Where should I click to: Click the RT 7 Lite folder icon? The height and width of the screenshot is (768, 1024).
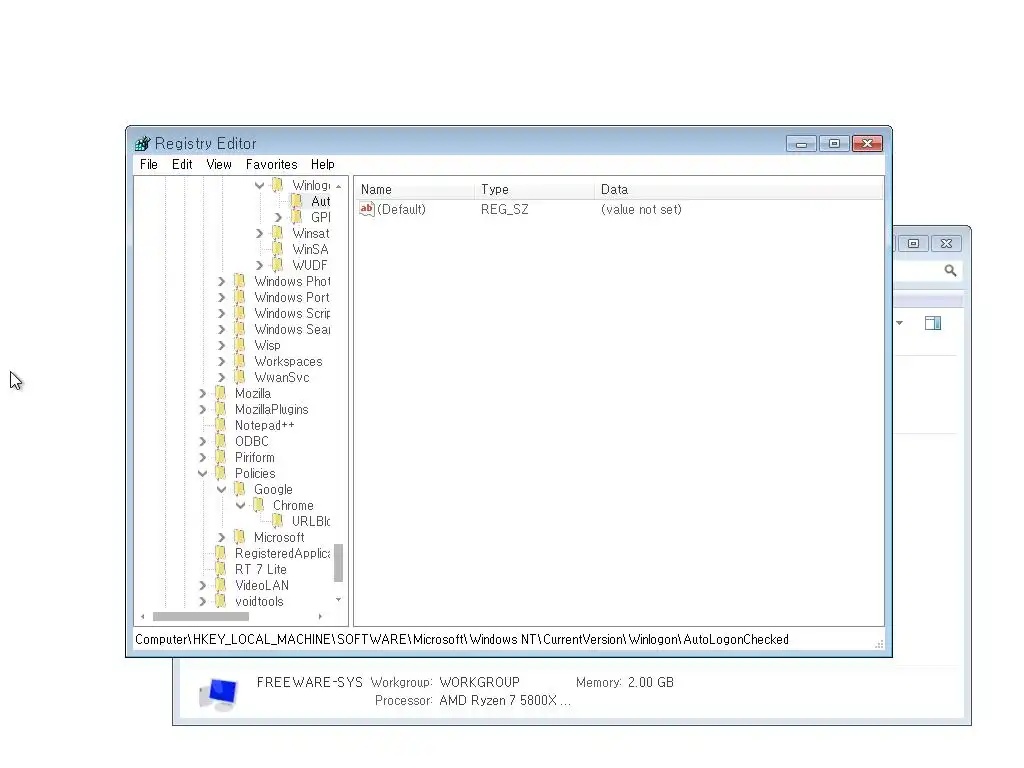[x=221, y=569]
